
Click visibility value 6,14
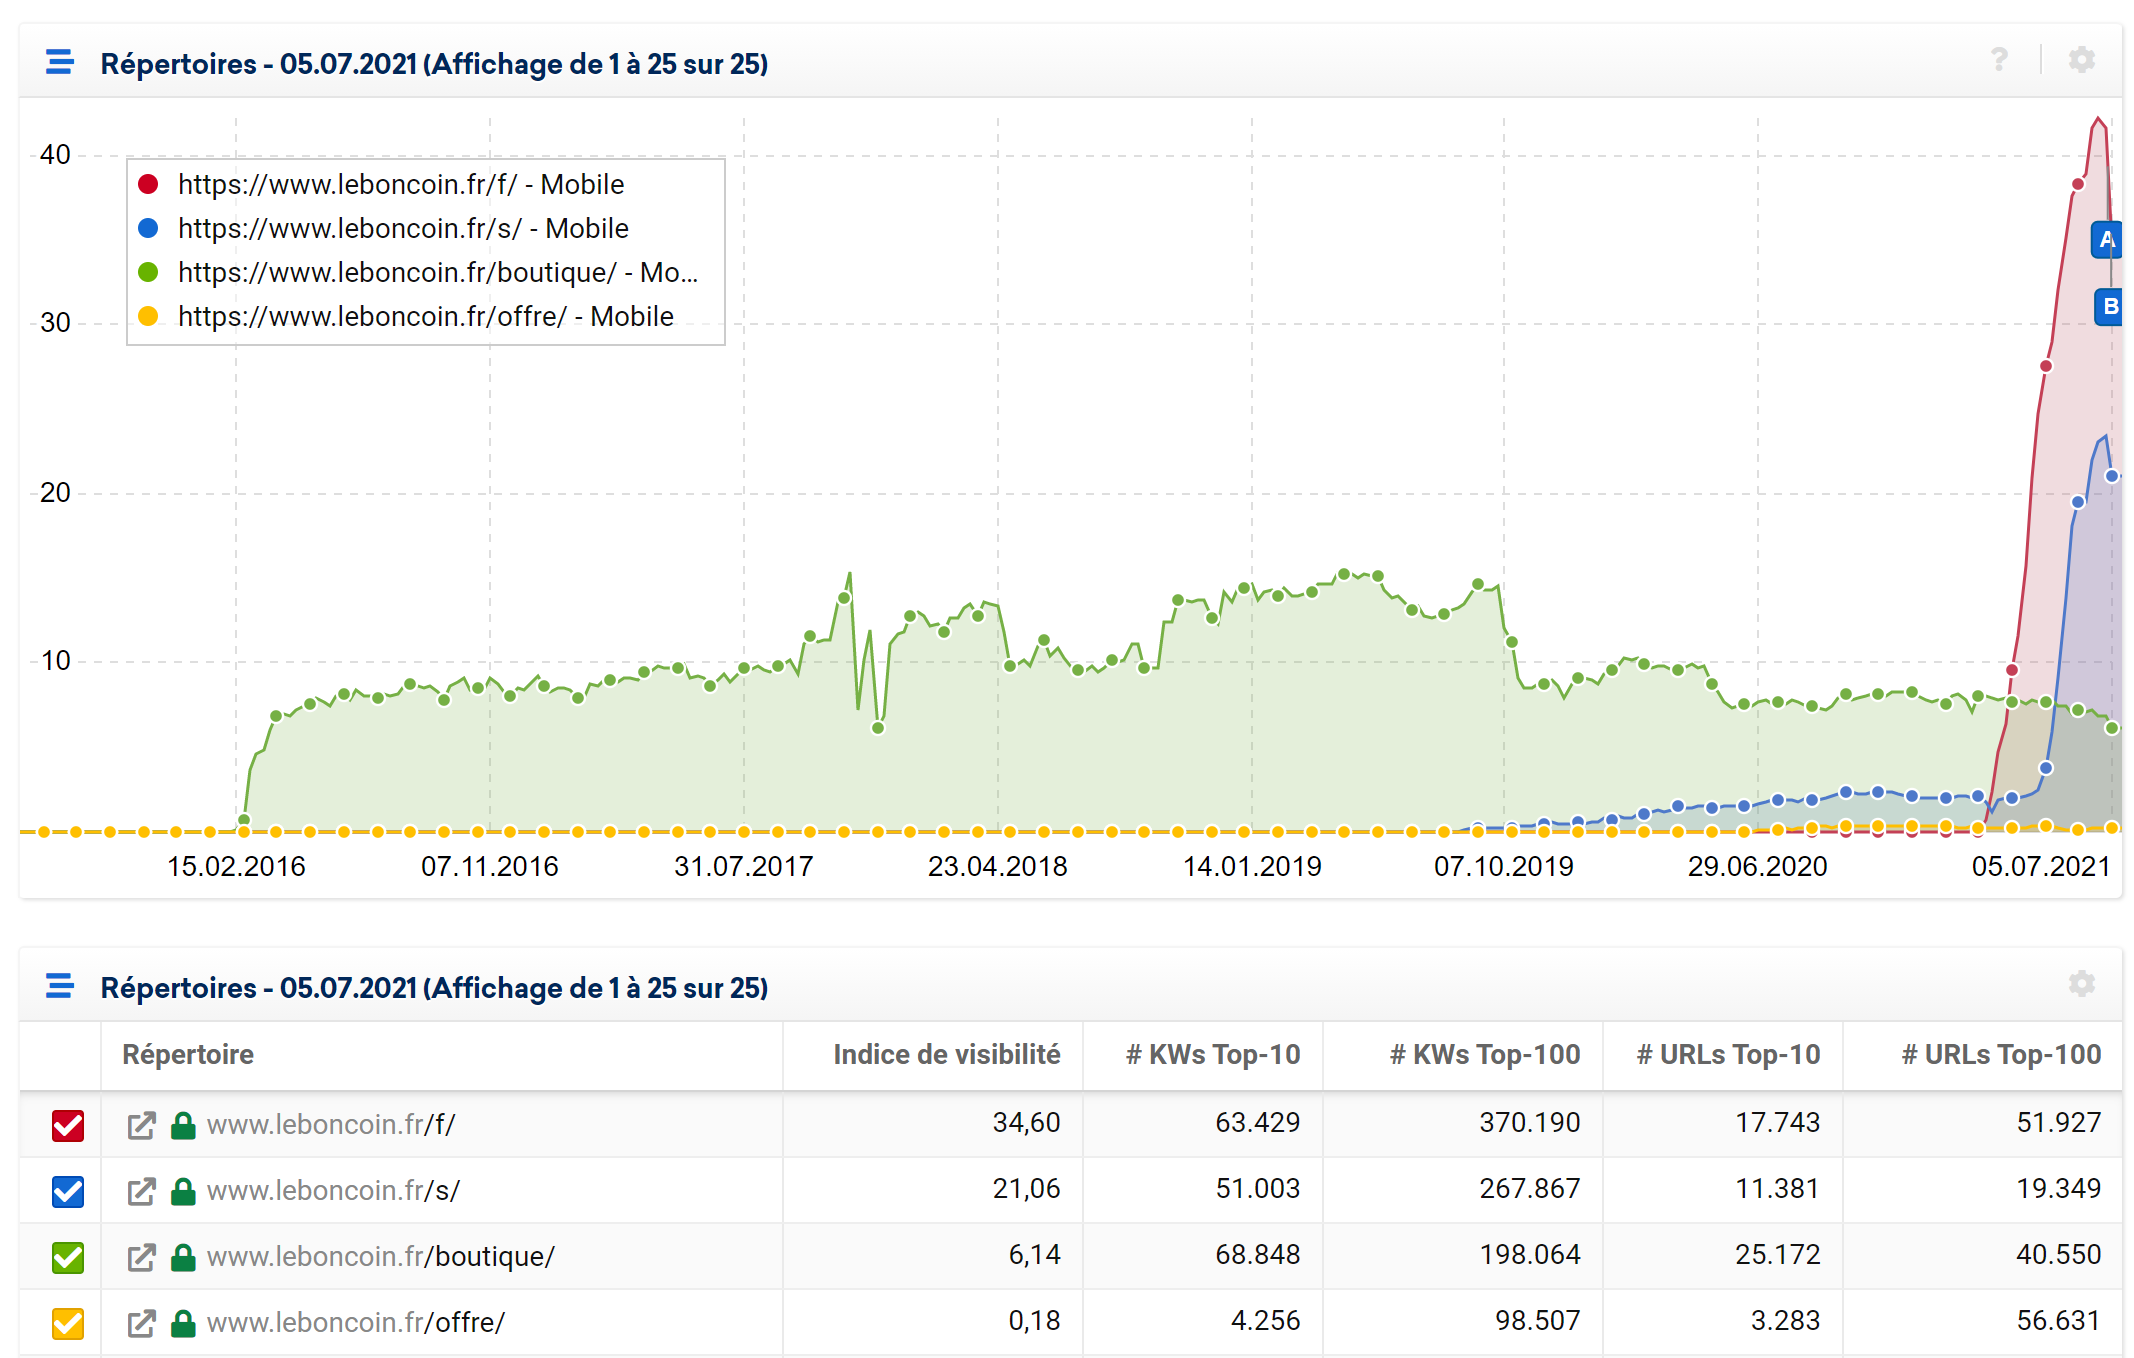(x=1034, y=1255)
